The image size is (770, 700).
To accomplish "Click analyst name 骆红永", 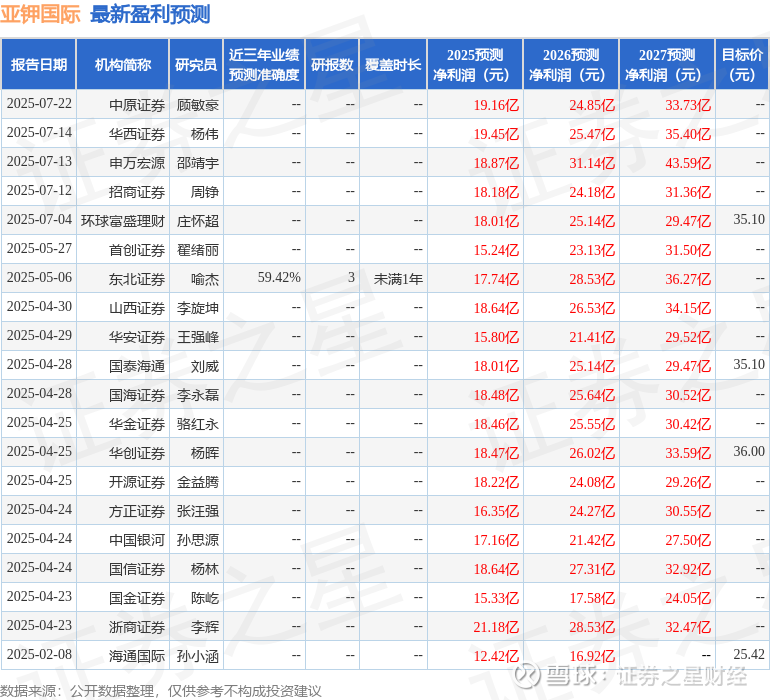I will pyautogui.click(x=197, y=424).
